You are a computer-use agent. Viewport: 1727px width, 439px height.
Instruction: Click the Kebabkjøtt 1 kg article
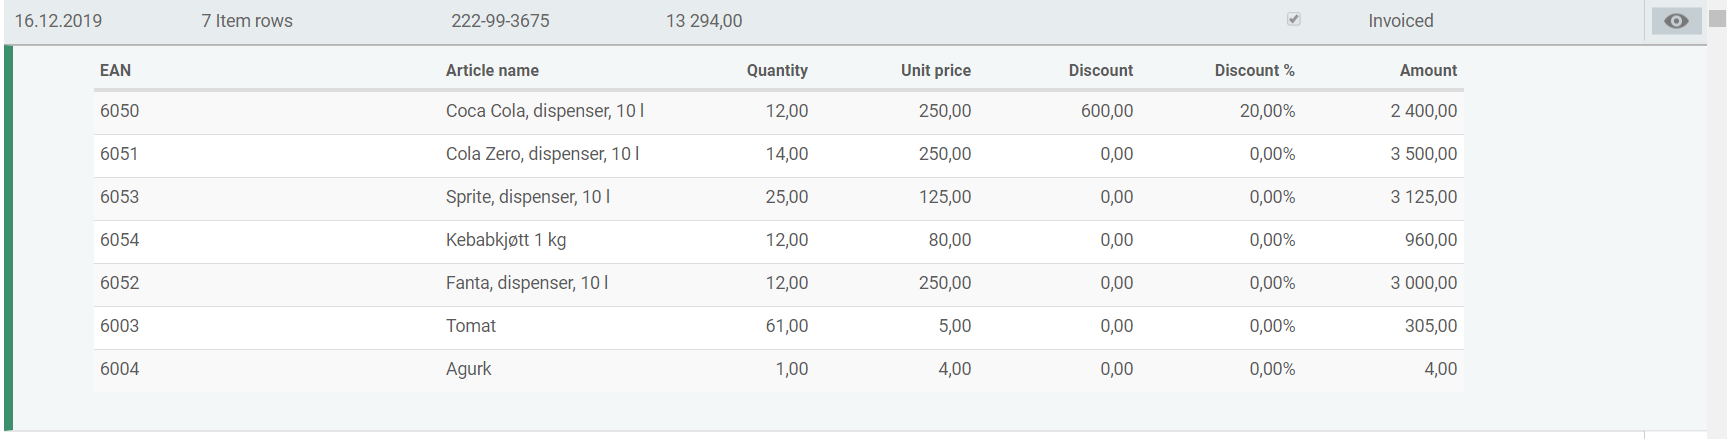click(x=505, y=240)
